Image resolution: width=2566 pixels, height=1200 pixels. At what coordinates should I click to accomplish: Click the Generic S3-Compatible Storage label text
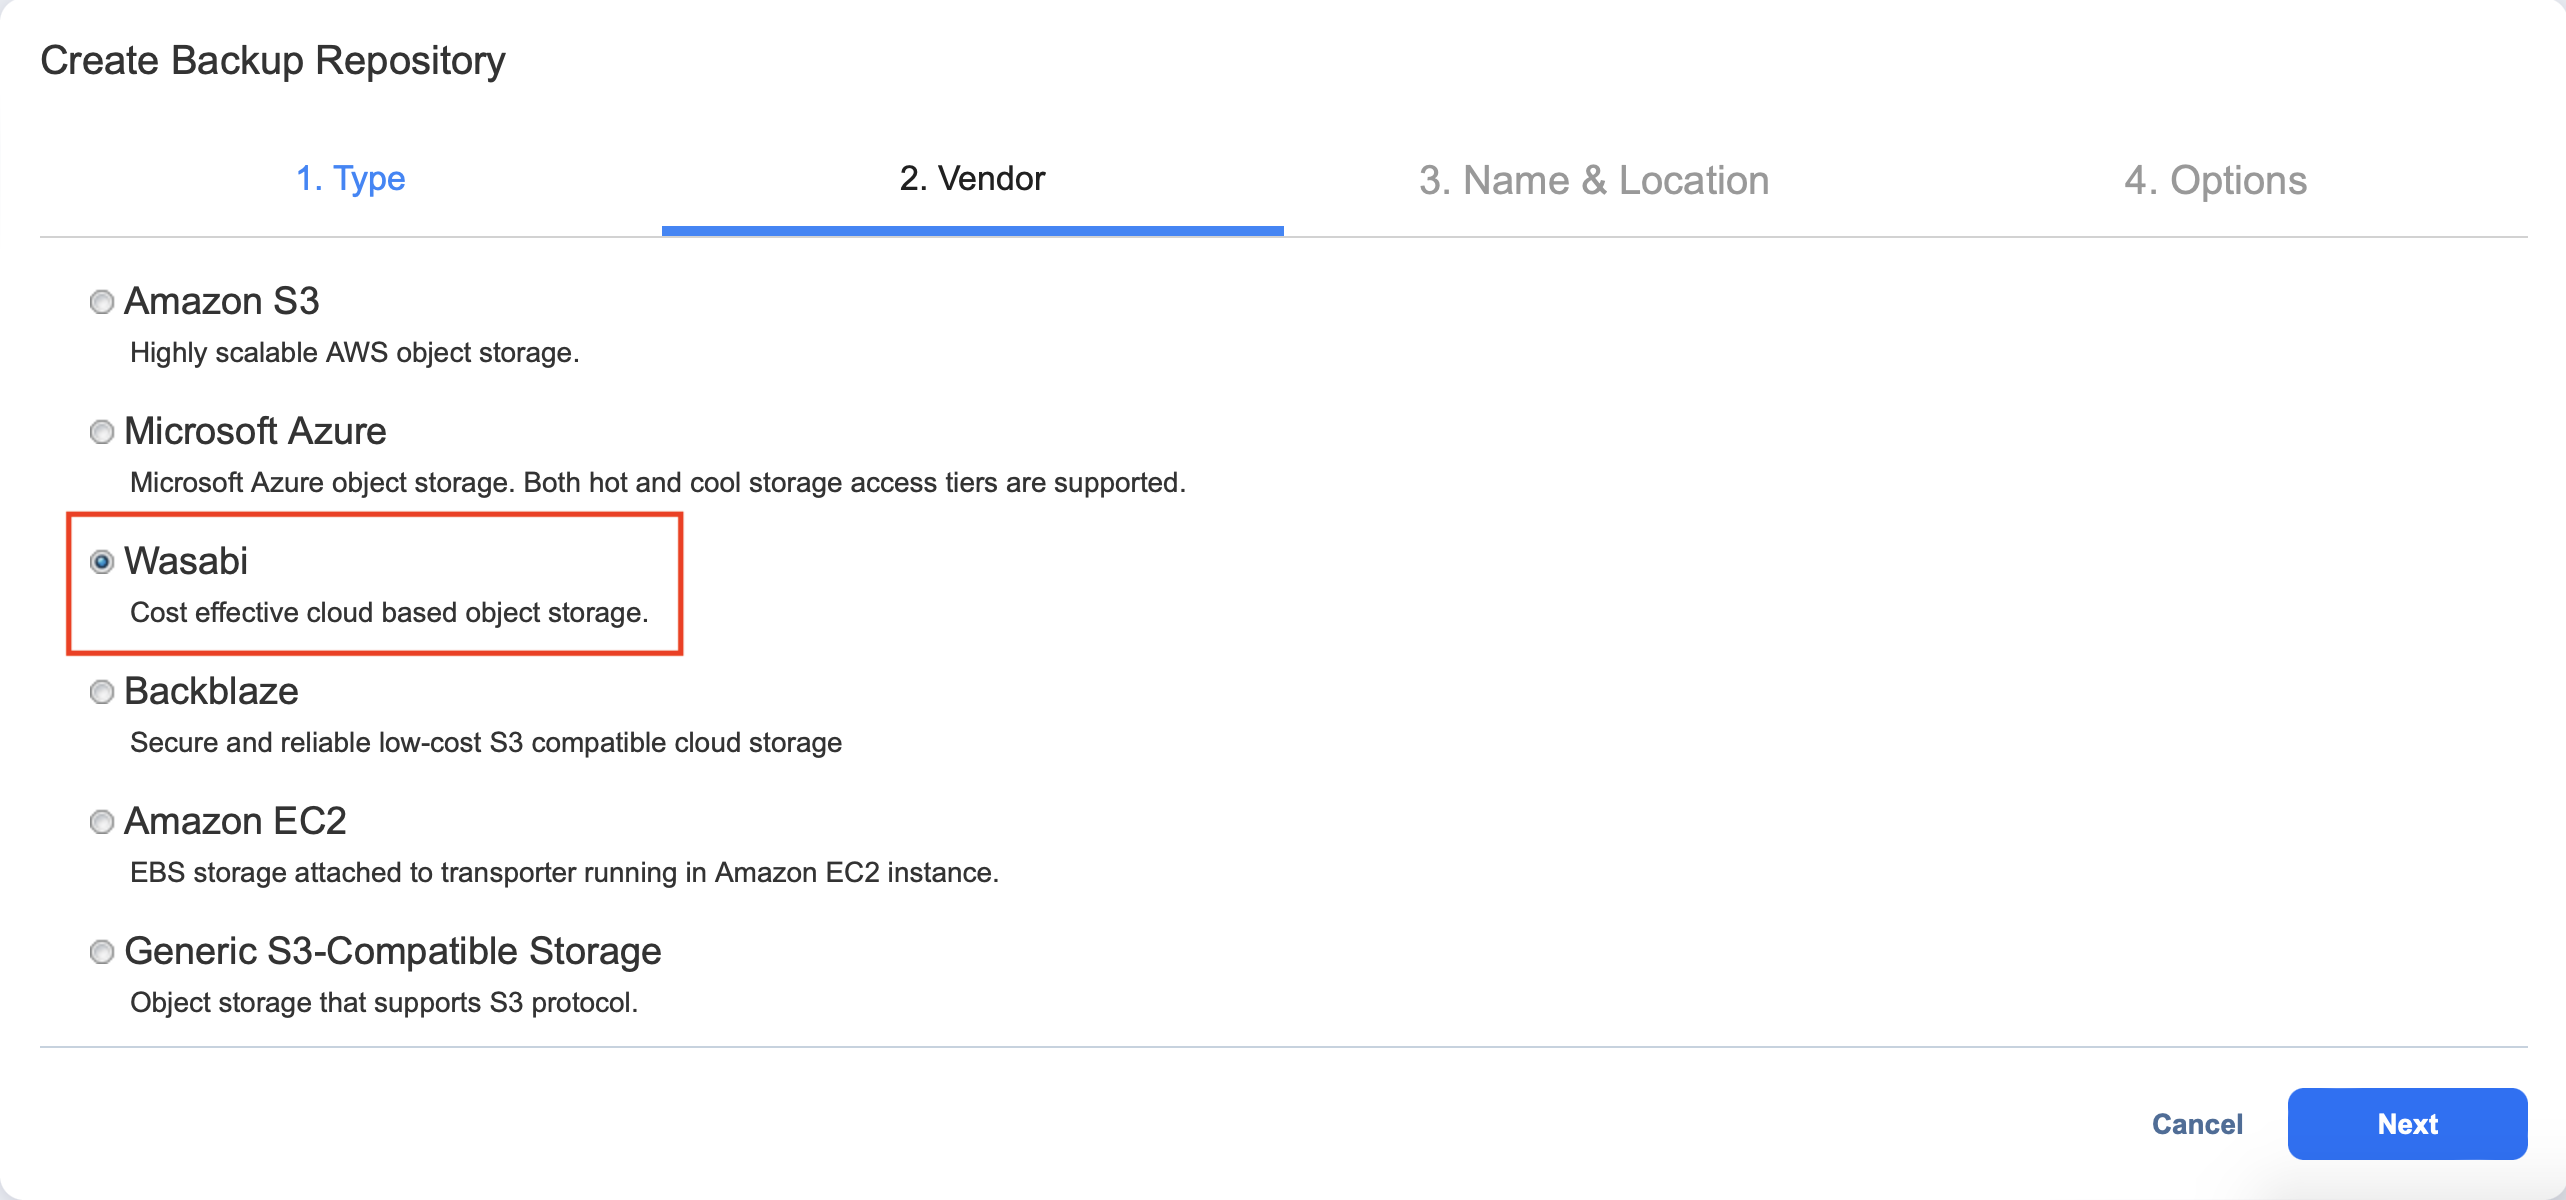click(392, 951)
